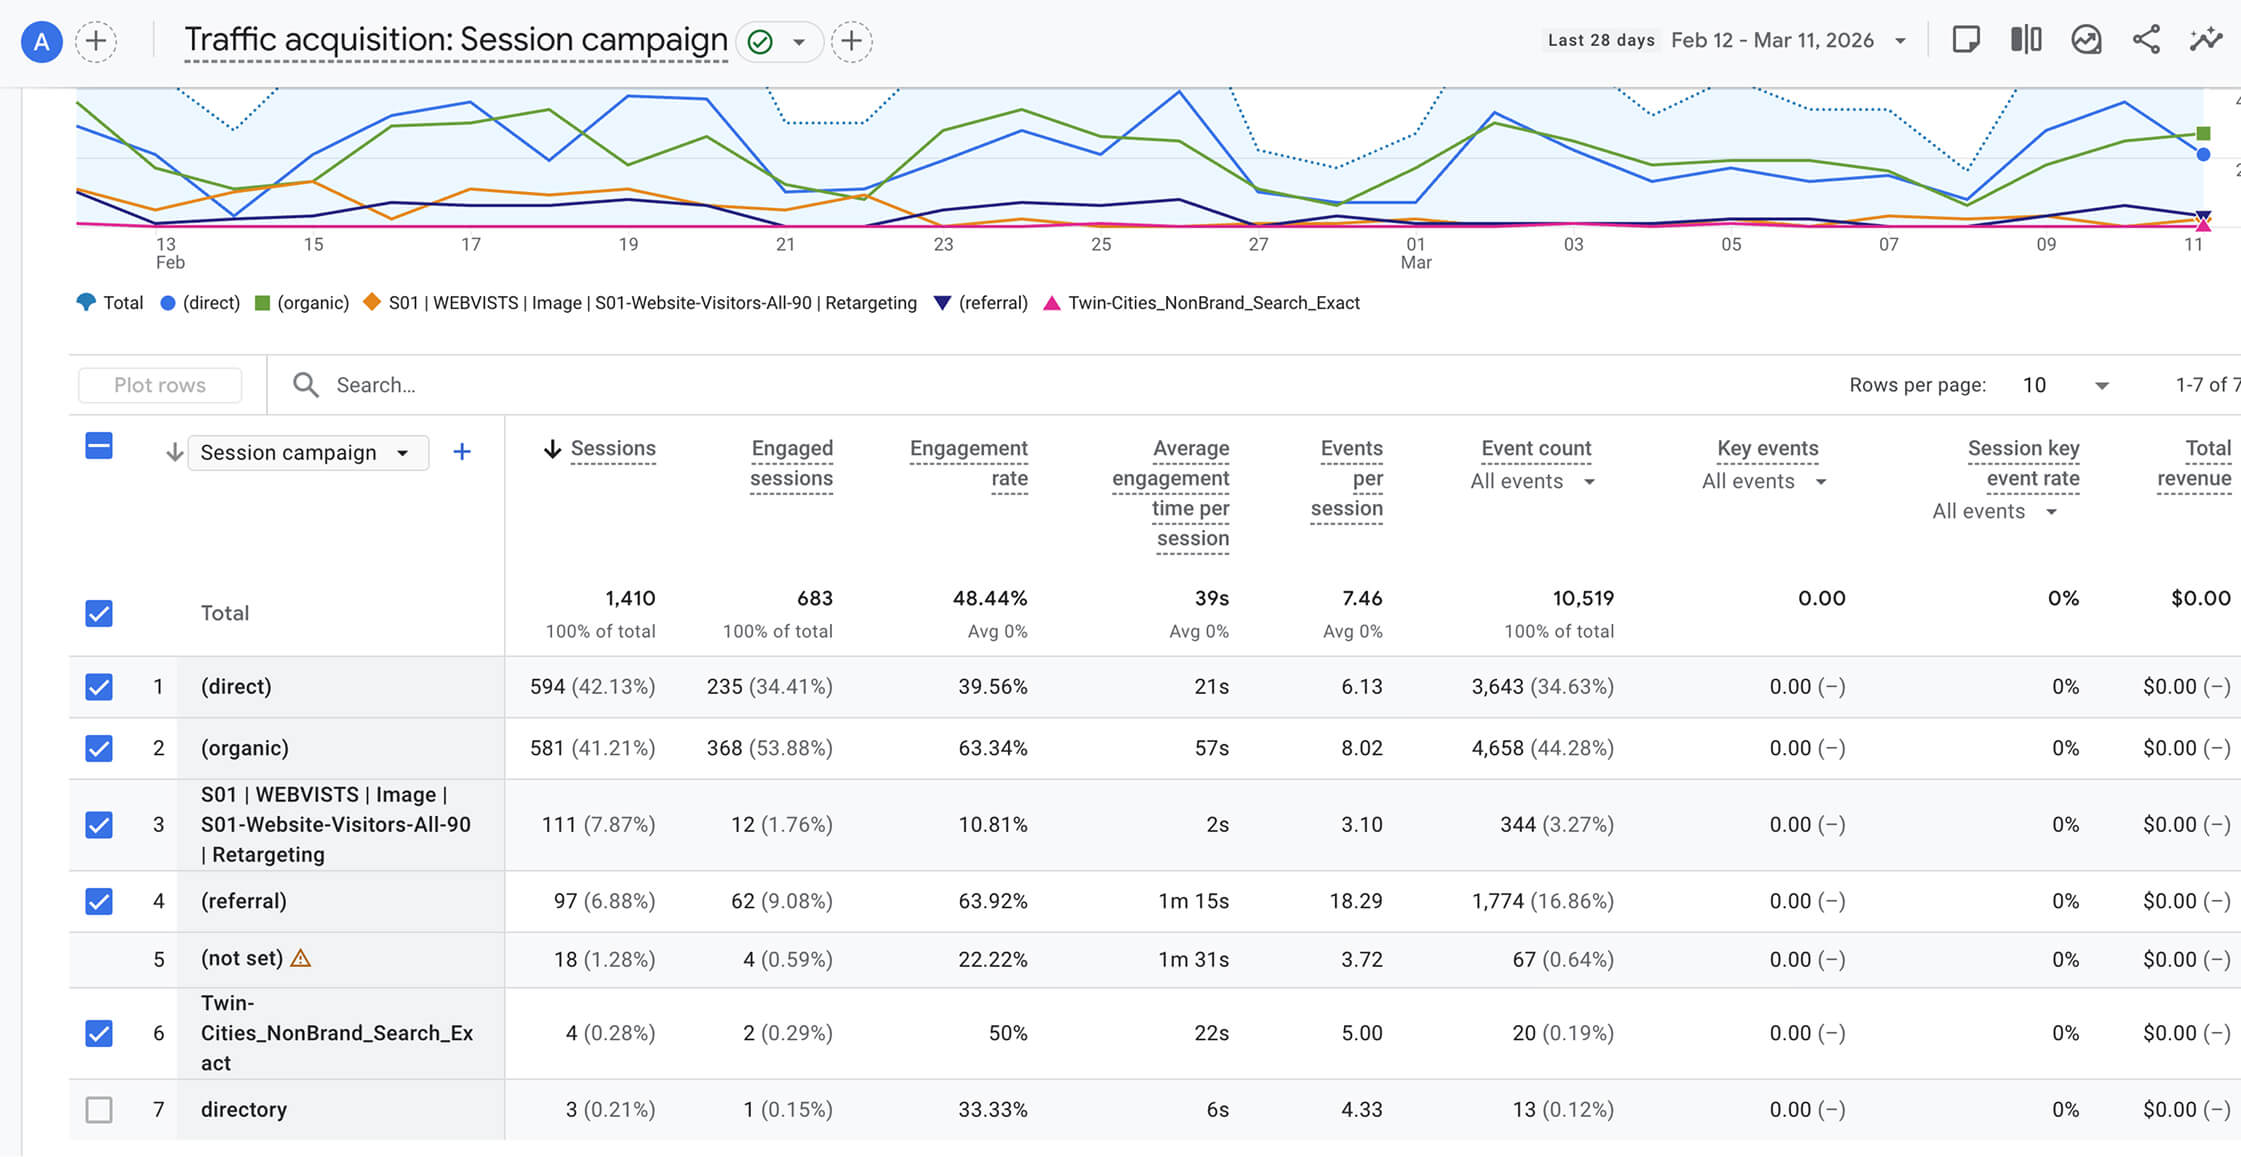
Task: Click the orange diamond S01 WEBVISTS legend marker
Action: click(372, 302)
